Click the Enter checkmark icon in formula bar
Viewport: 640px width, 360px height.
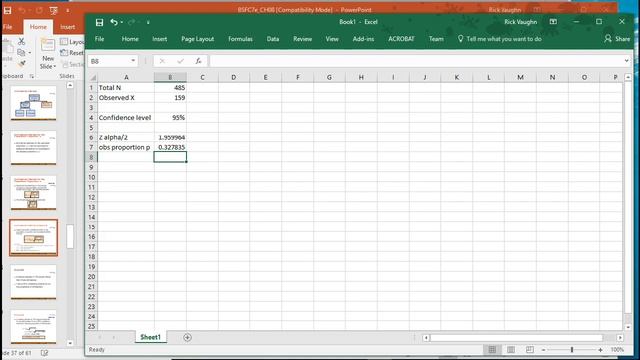click(180, 61)
